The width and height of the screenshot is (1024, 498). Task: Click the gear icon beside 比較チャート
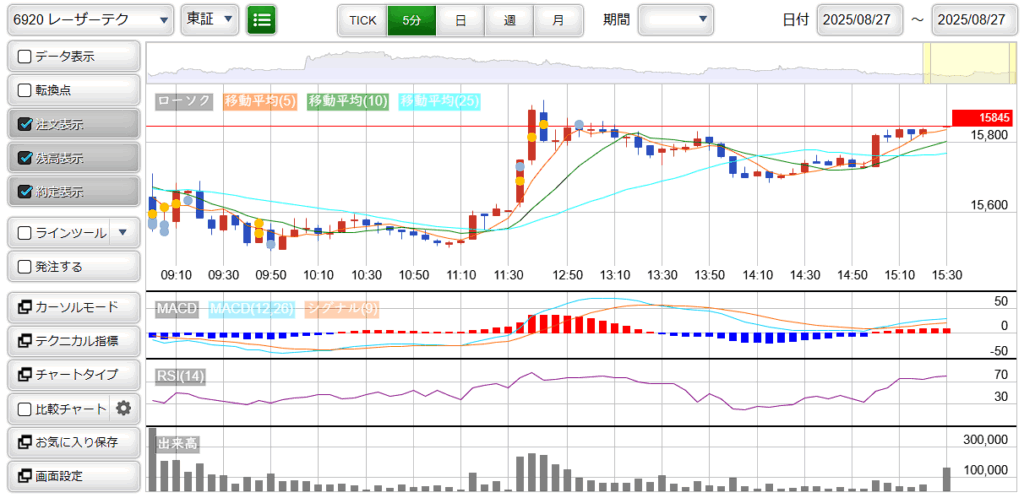pos(123,409)
